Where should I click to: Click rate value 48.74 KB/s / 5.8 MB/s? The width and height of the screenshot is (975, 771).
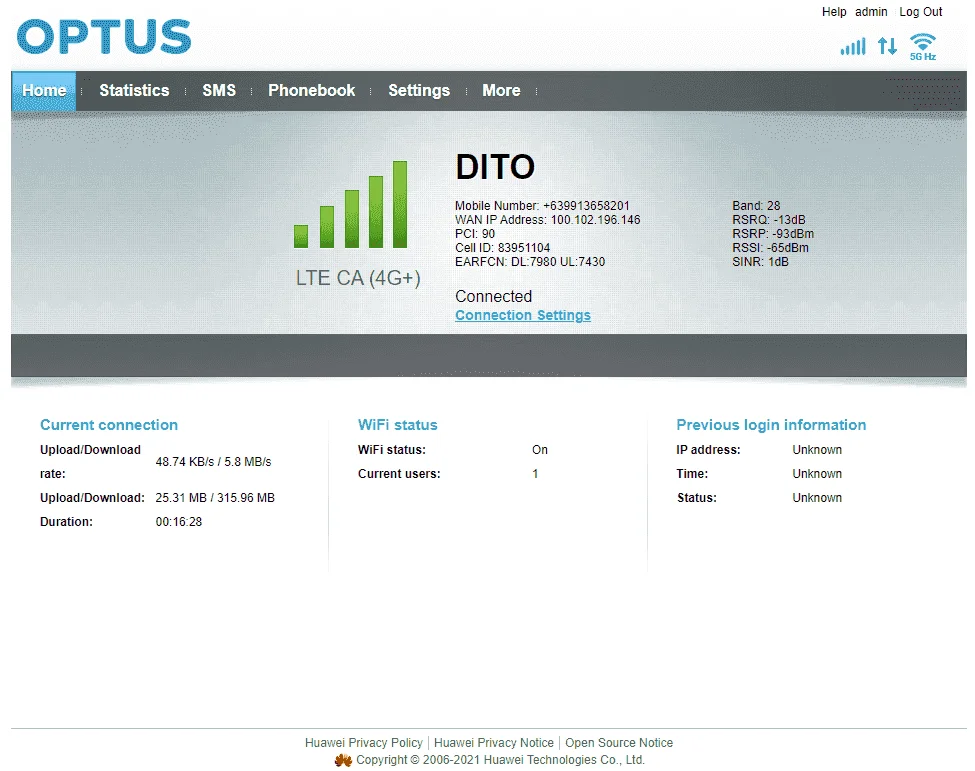213,462
